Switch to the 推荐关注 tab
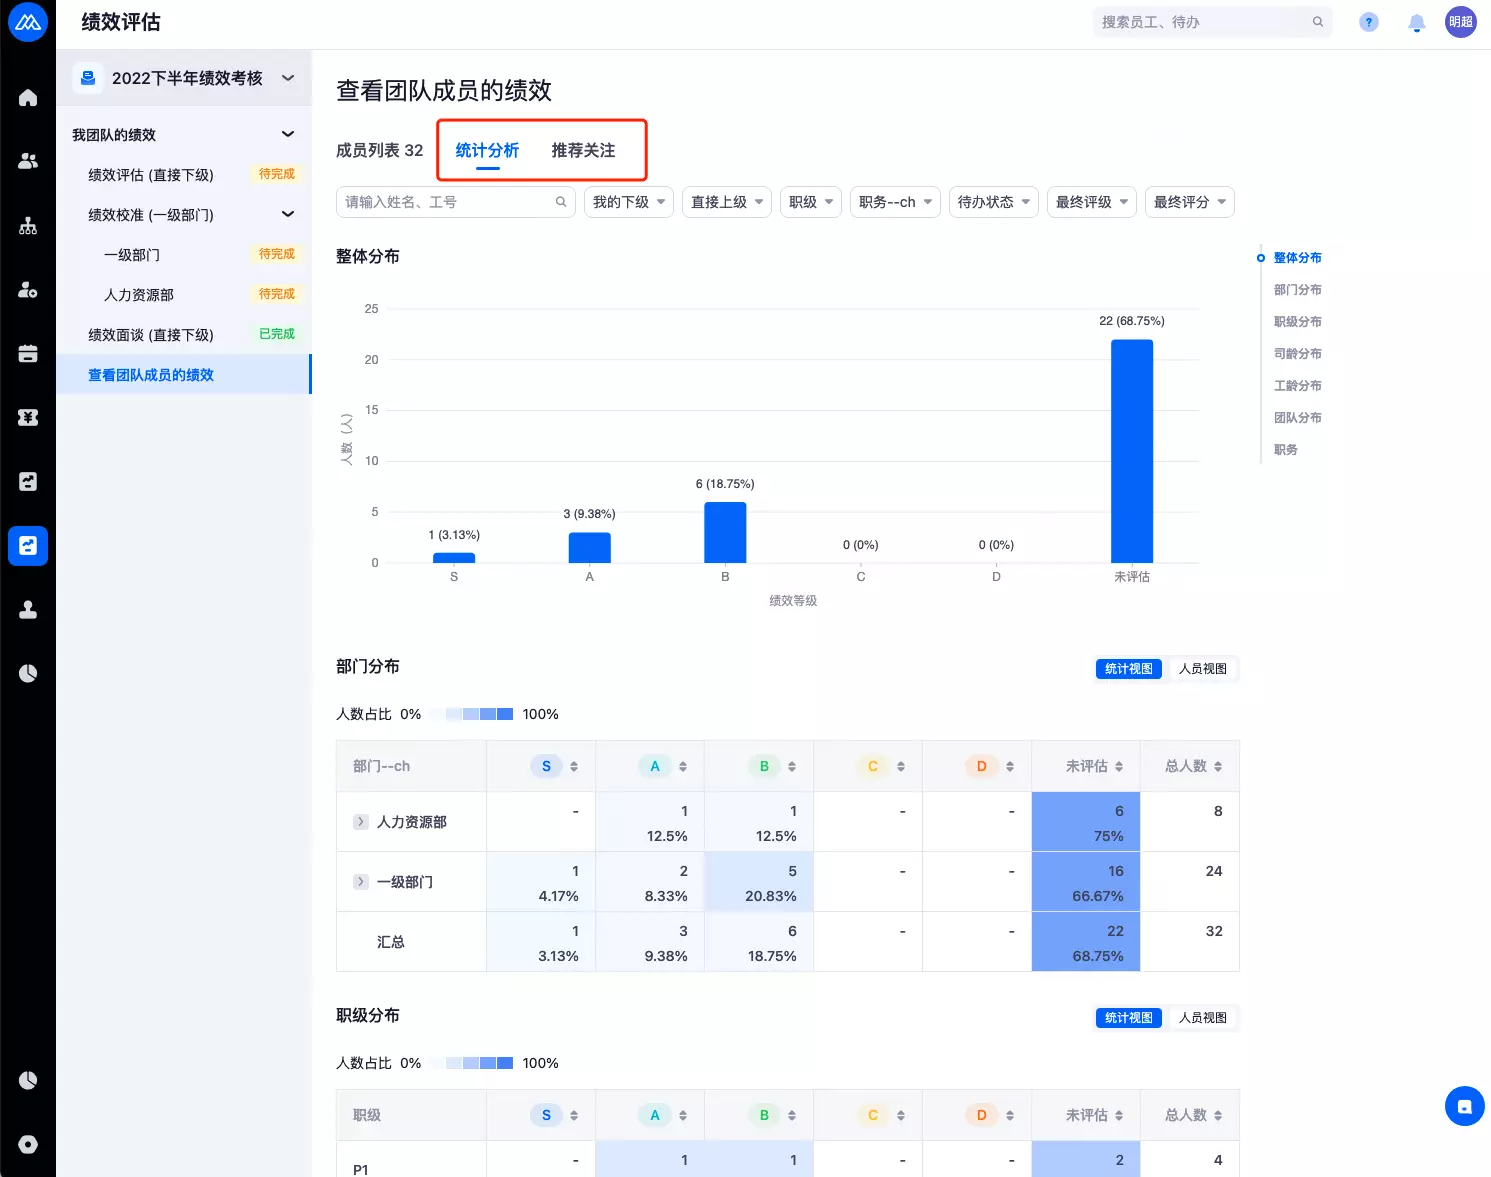1491x1177 pixels. pos(583,151)
